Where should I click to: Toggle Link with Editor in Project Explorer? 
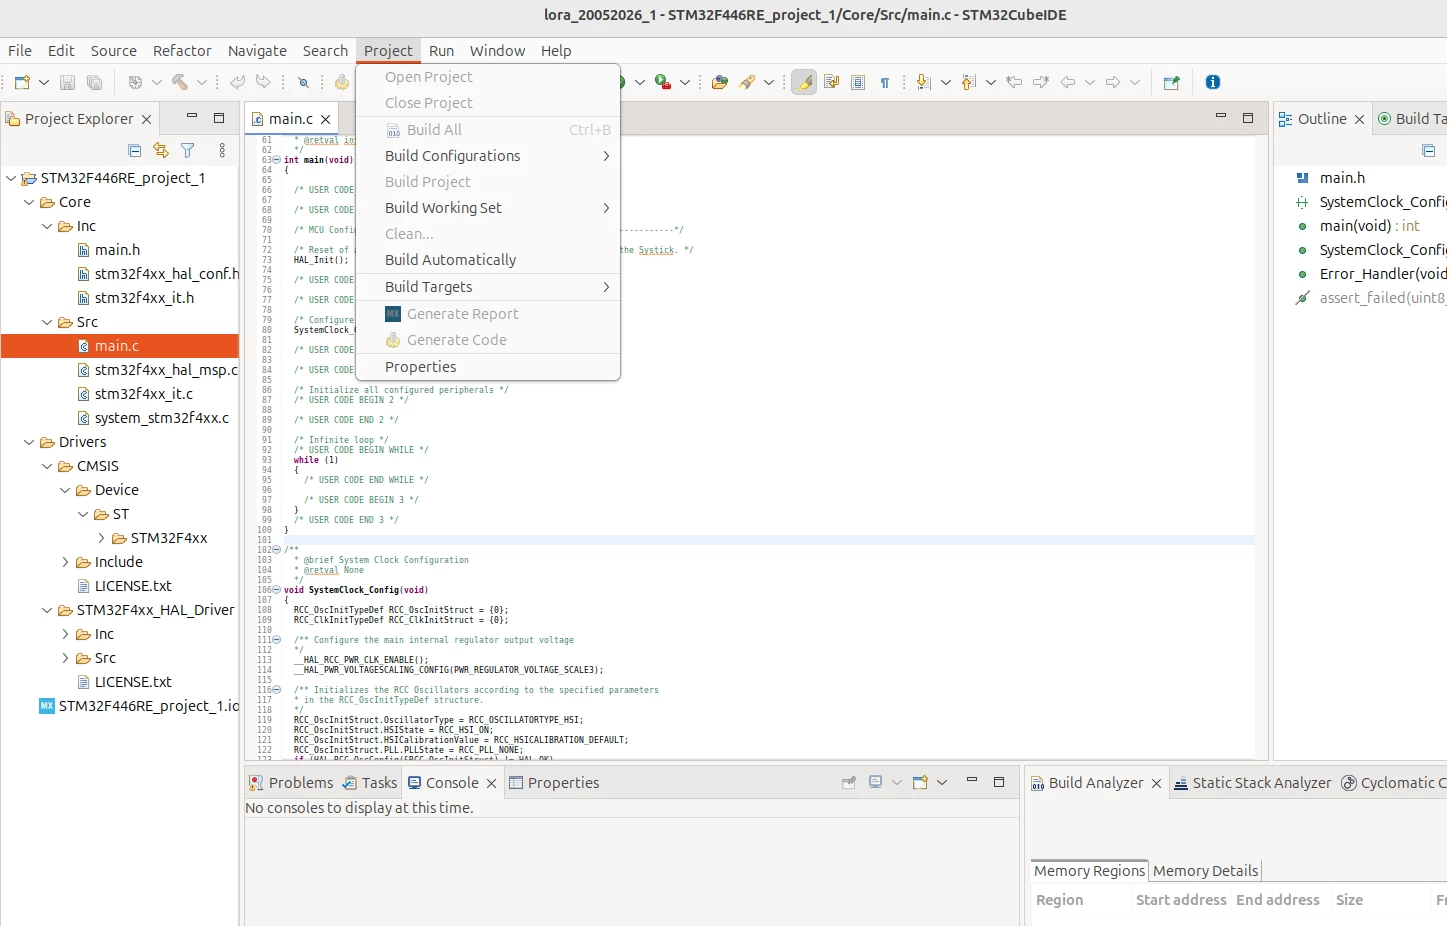161,150
